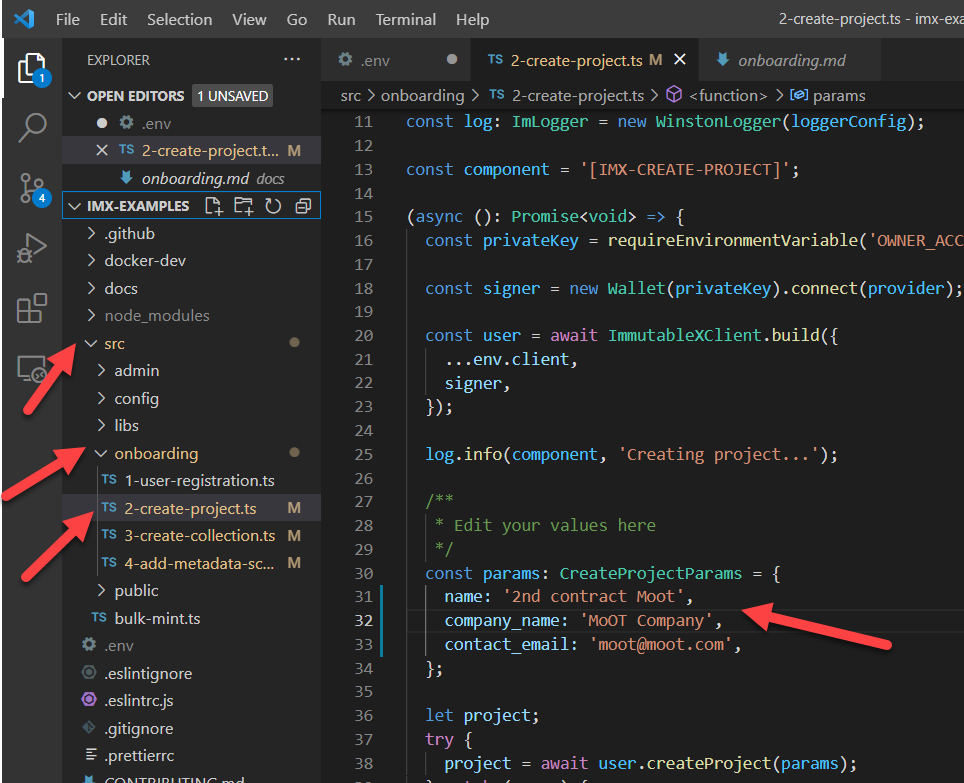The image size is (964, 783).
Task: Close the 2-create-project.ts editor tab
Action: [x=680, y=60]
